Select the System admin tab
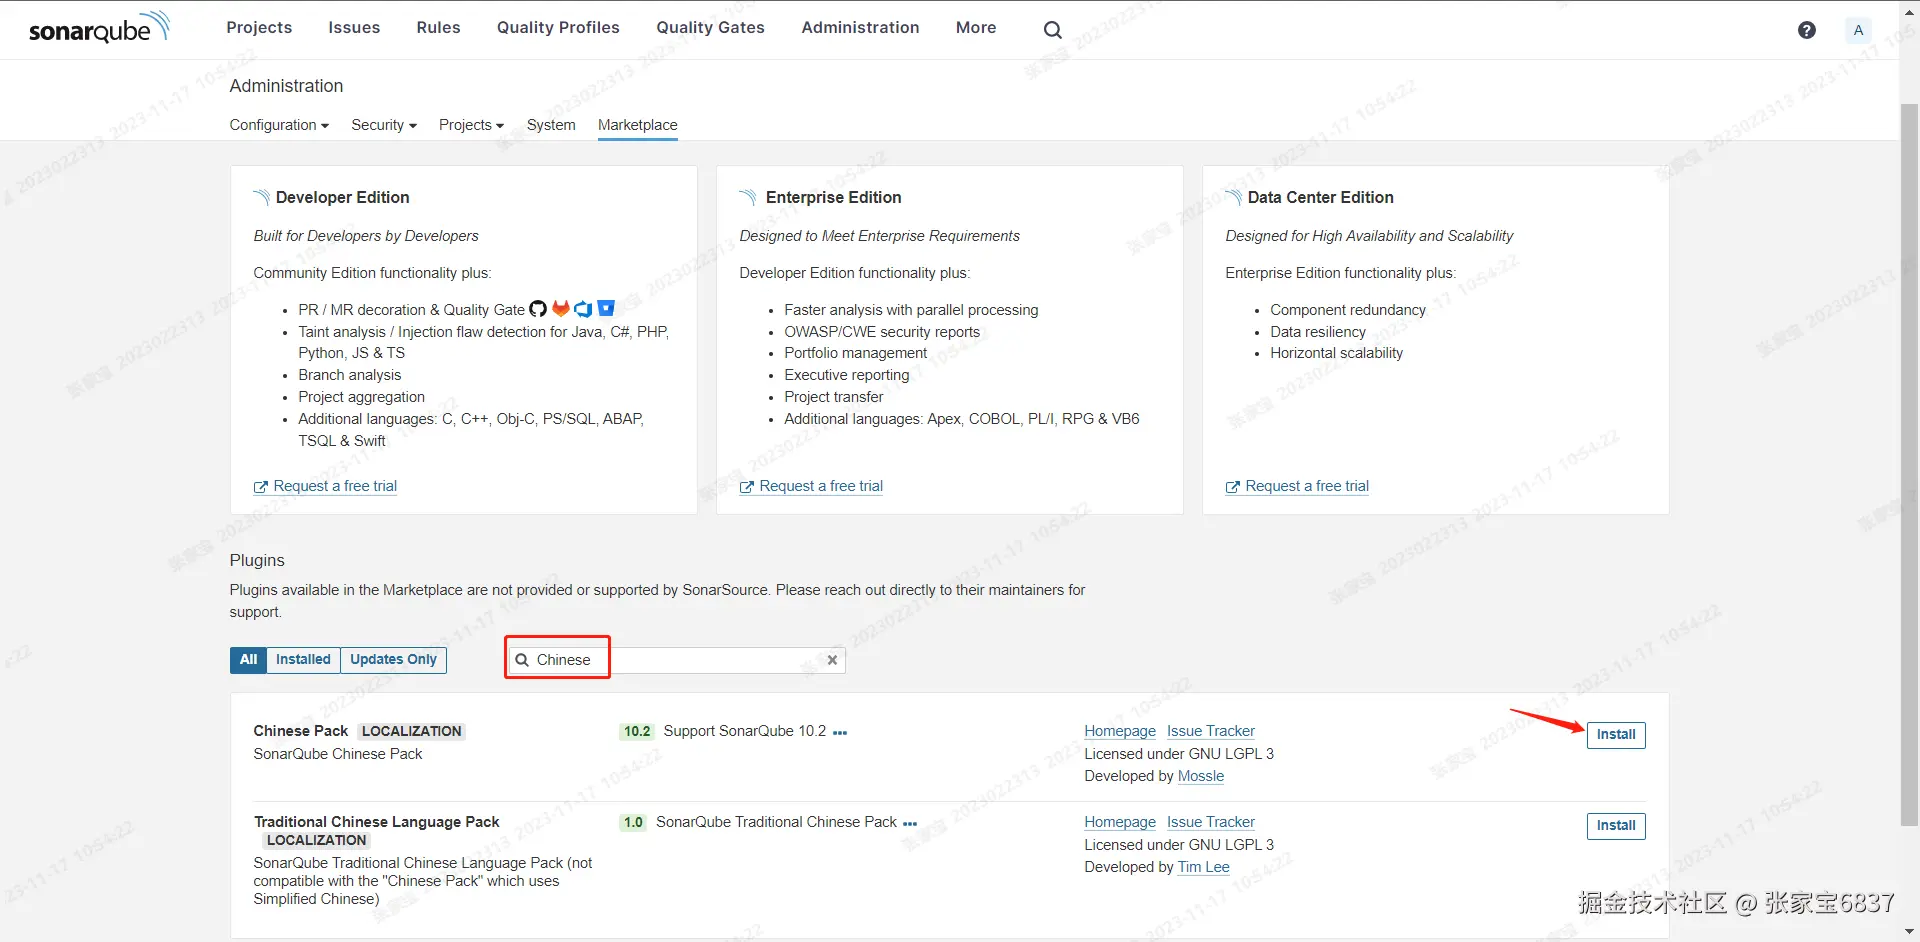Image resolution: width=1920 pixels, height=942 pixels. pos(551,125)
